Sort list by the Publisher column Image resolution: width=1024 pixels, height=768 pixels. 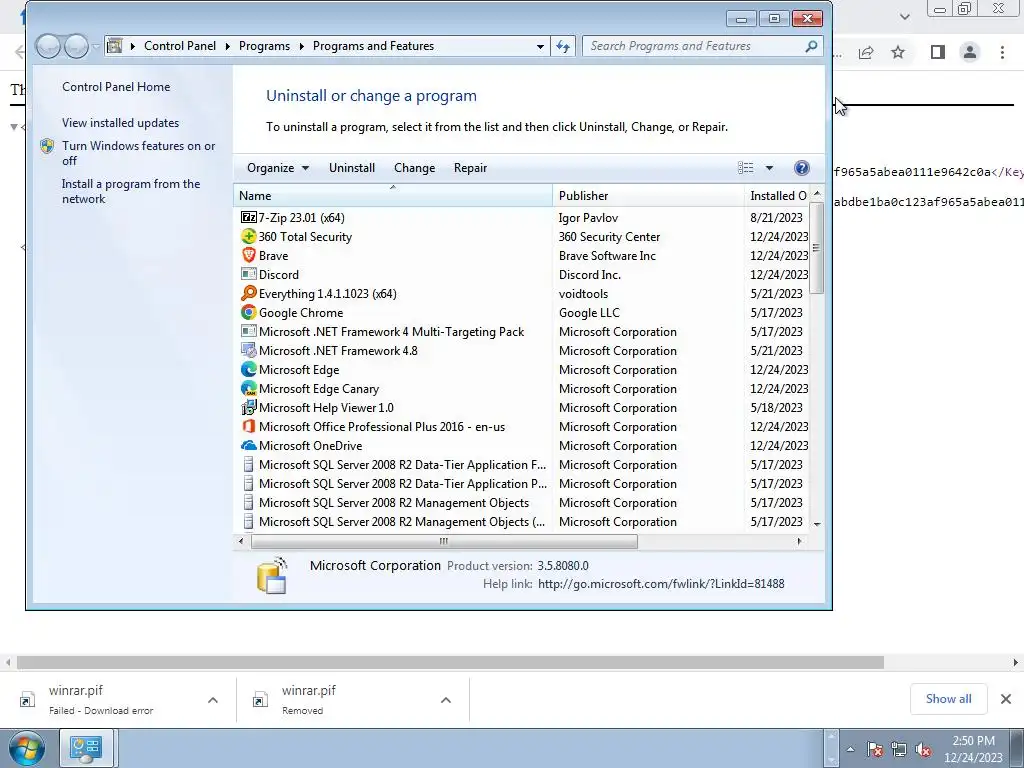pos(648,195)
